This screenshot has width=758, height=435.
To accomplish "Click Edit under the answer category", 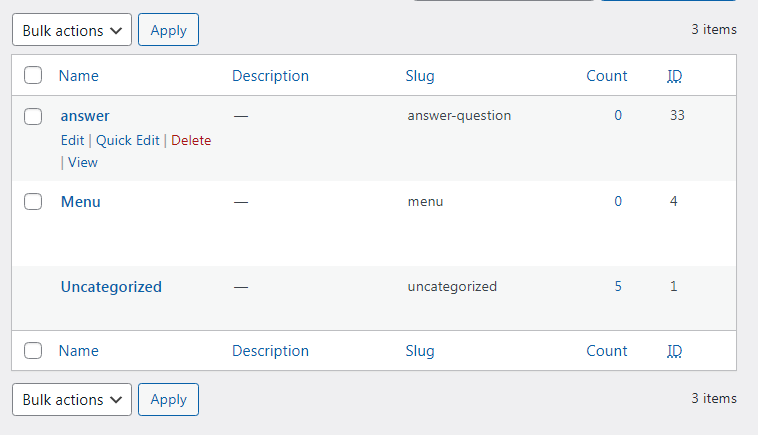I will pyautogui.click(x=73, y=140).
